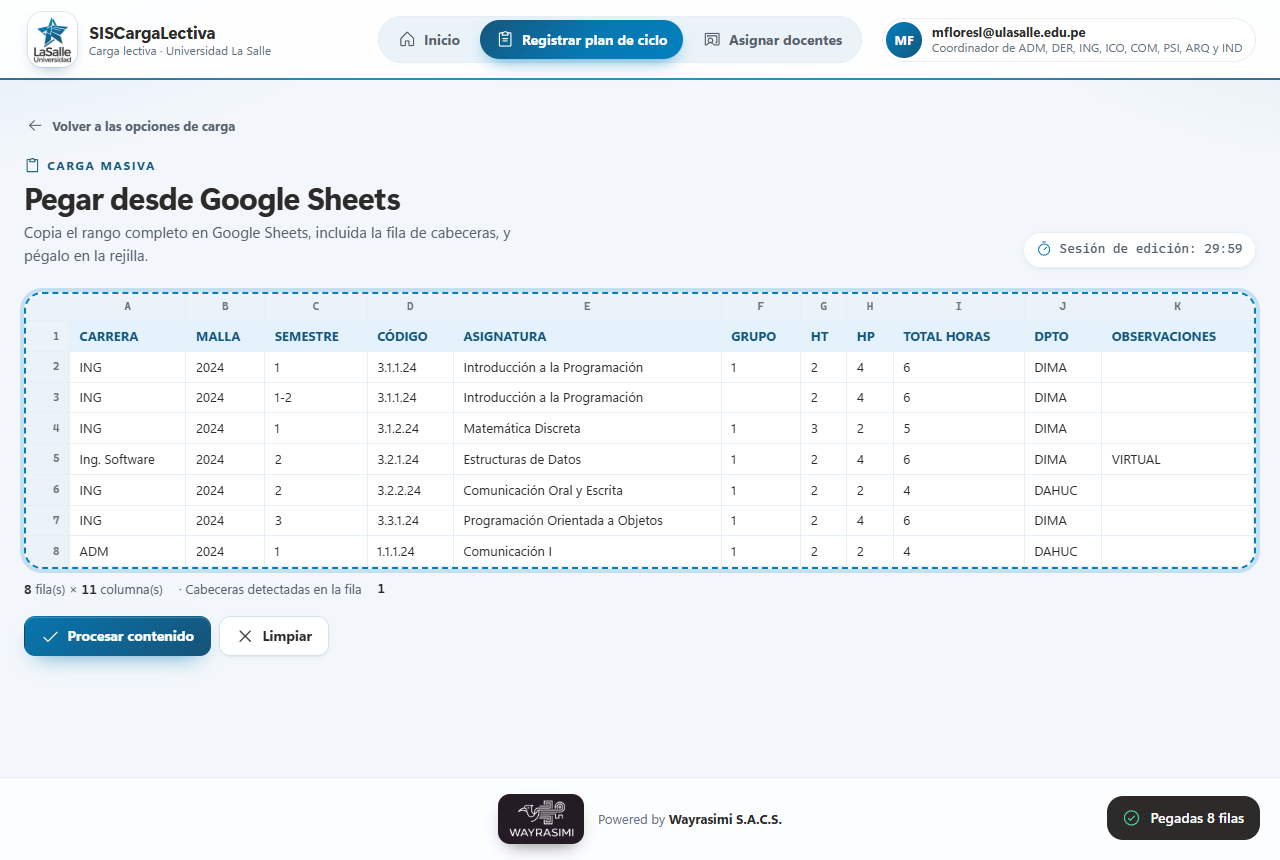Click the TOTAL HORAS header cell
Screen dimensions: 1280x860
tap(959, 336)
